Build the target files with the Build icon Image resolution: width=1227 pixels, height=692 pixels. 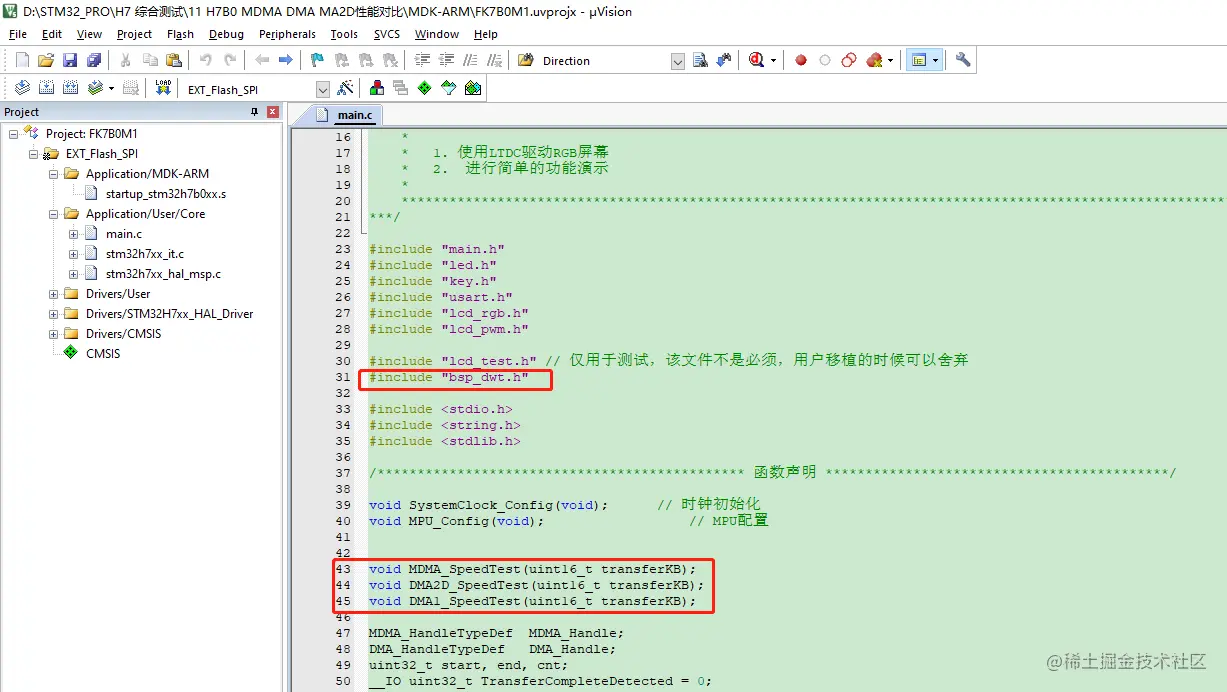click(46, 88)
